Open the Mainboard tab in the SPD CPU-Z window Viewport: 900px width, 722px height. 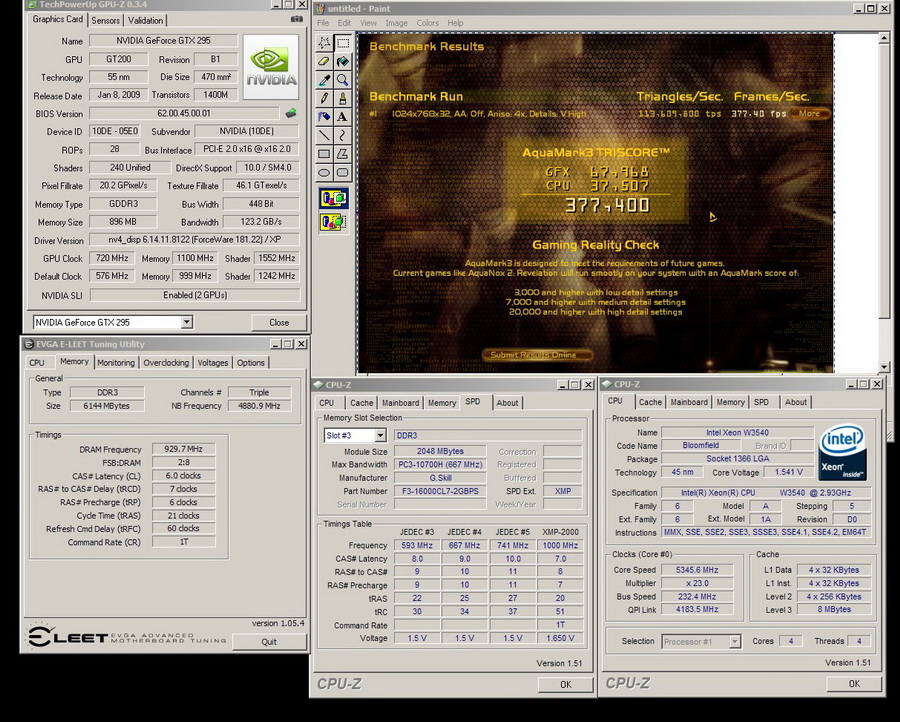click(x=401, y=403)
